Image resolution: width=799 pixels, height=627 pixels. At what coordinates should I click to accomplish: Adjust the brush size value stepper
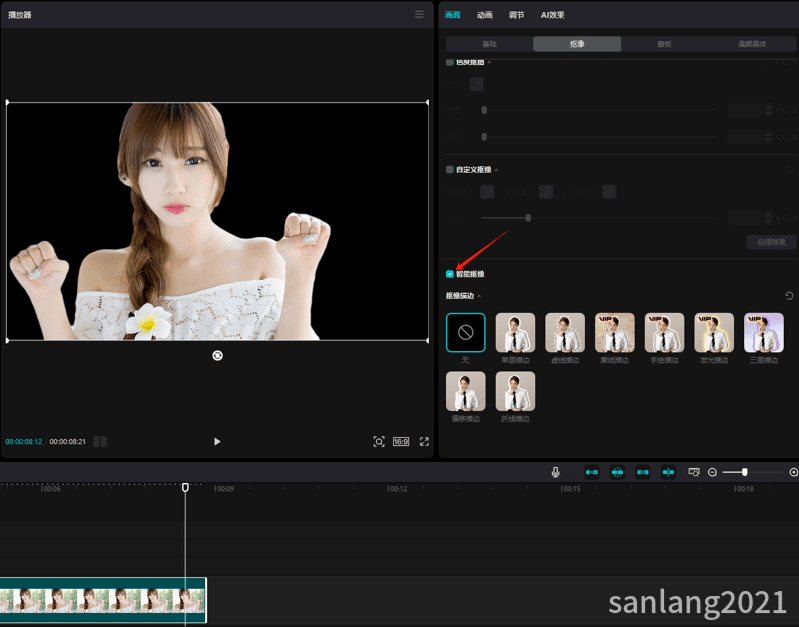pyautogui.click(x=768, y=218)
